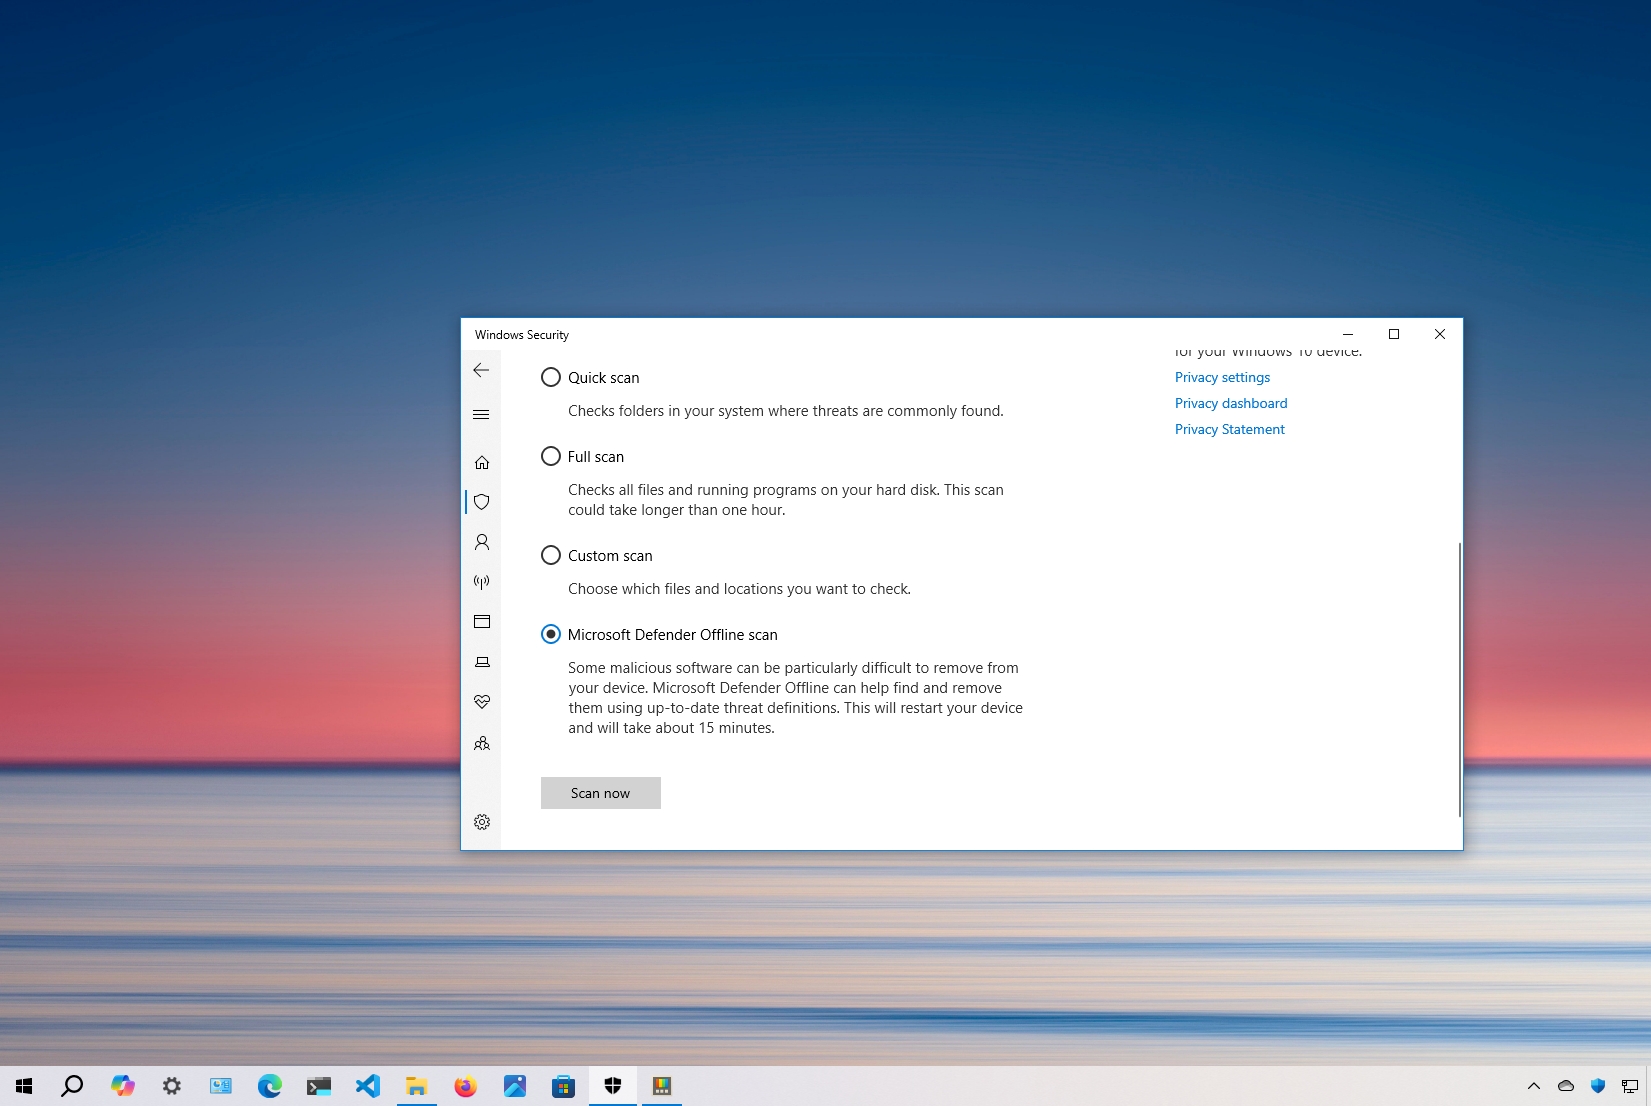The width and height of the screenshot is (1651, 1106).
Task: Click the Scan now button
Action: [x=600, y=793]
